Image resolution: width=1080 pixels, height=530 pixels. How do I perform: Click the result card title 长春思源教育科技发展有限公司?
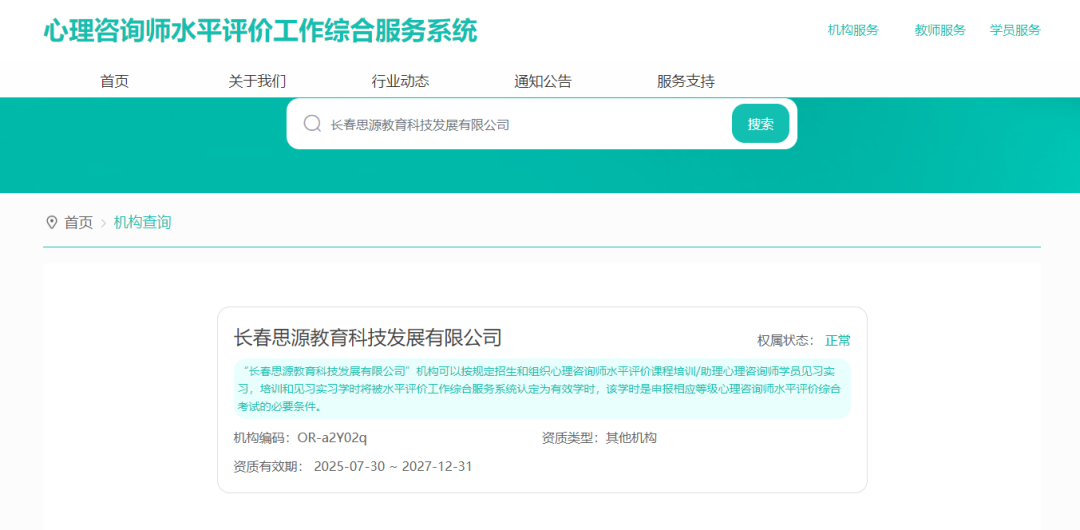[368, 338]
